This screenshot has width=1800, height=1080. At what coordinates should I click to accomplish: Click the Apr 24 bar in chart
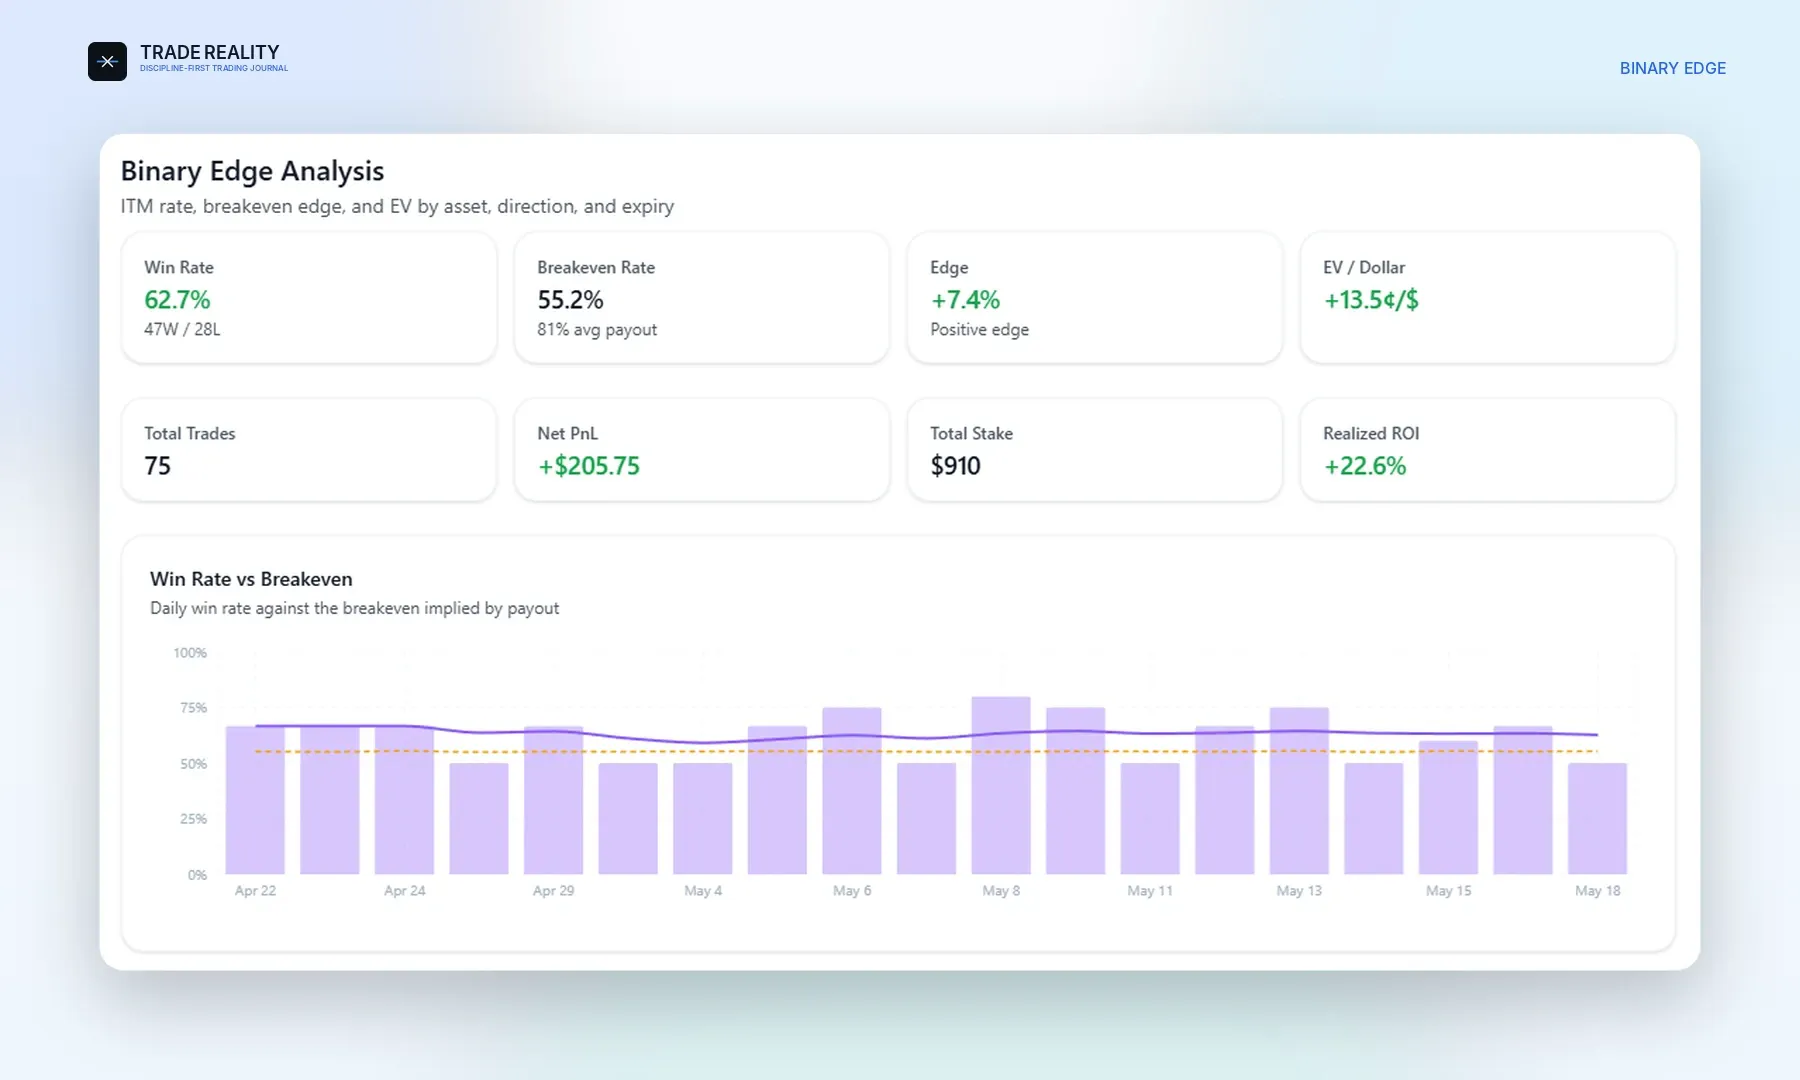pyautogui.click(x=404, y=800)
